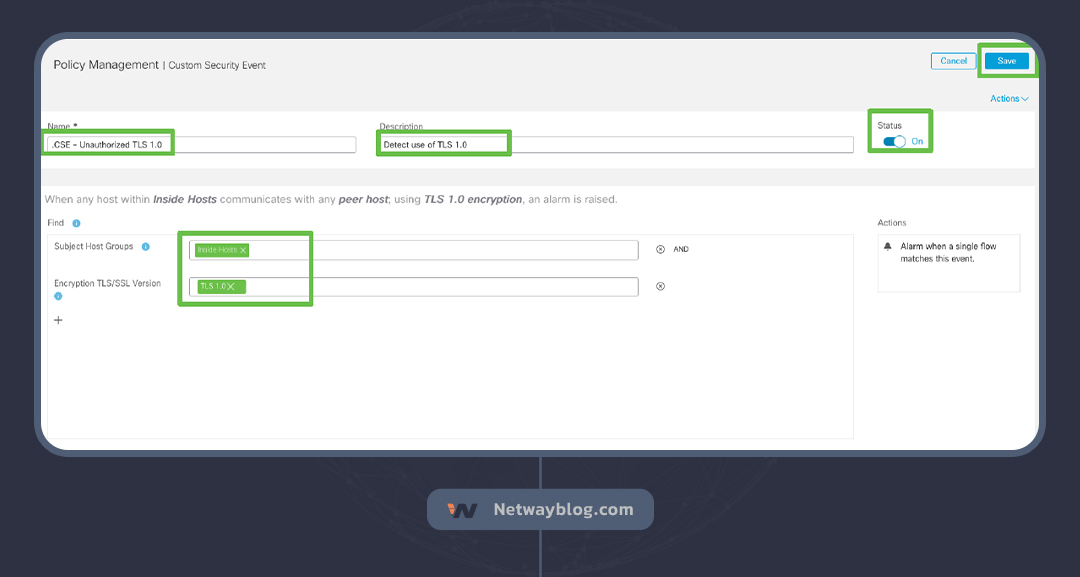Click the Subject Host Groups info icon
1080x577 pixels.
(145, 247)
